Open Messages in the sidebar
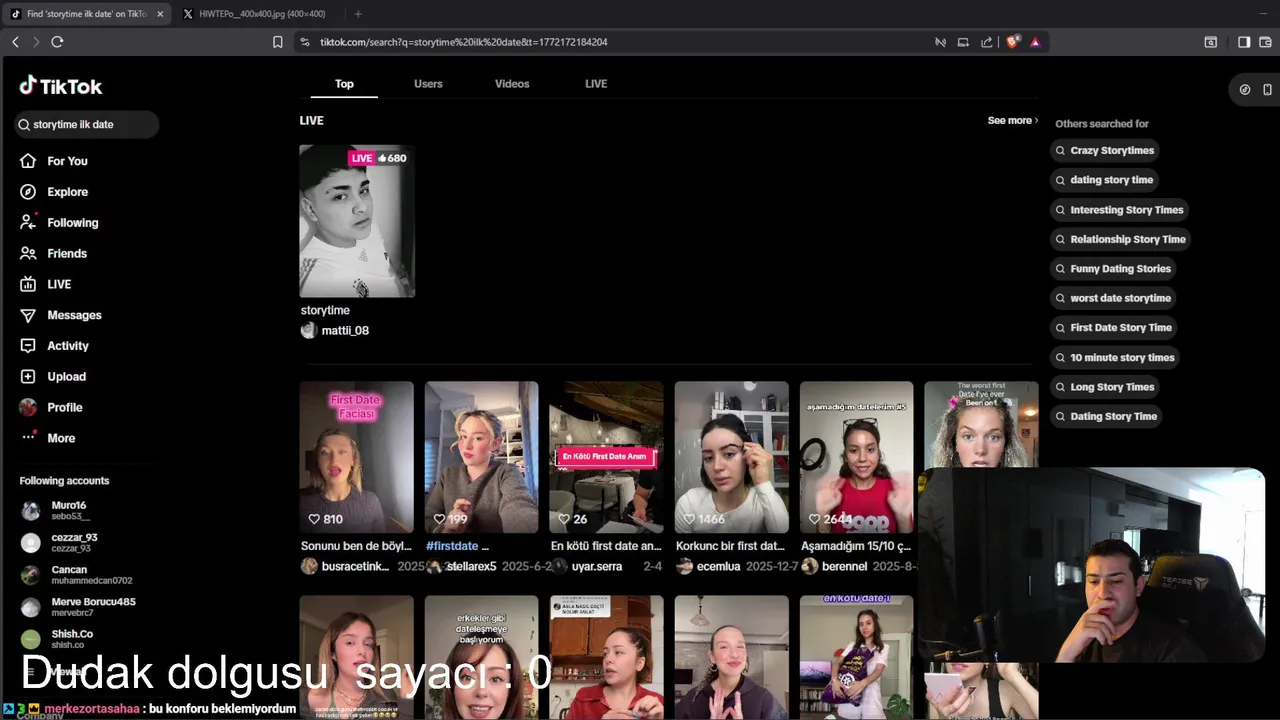Image resolution: width=1280 pixels, height=720 pixels. (61, 315)
